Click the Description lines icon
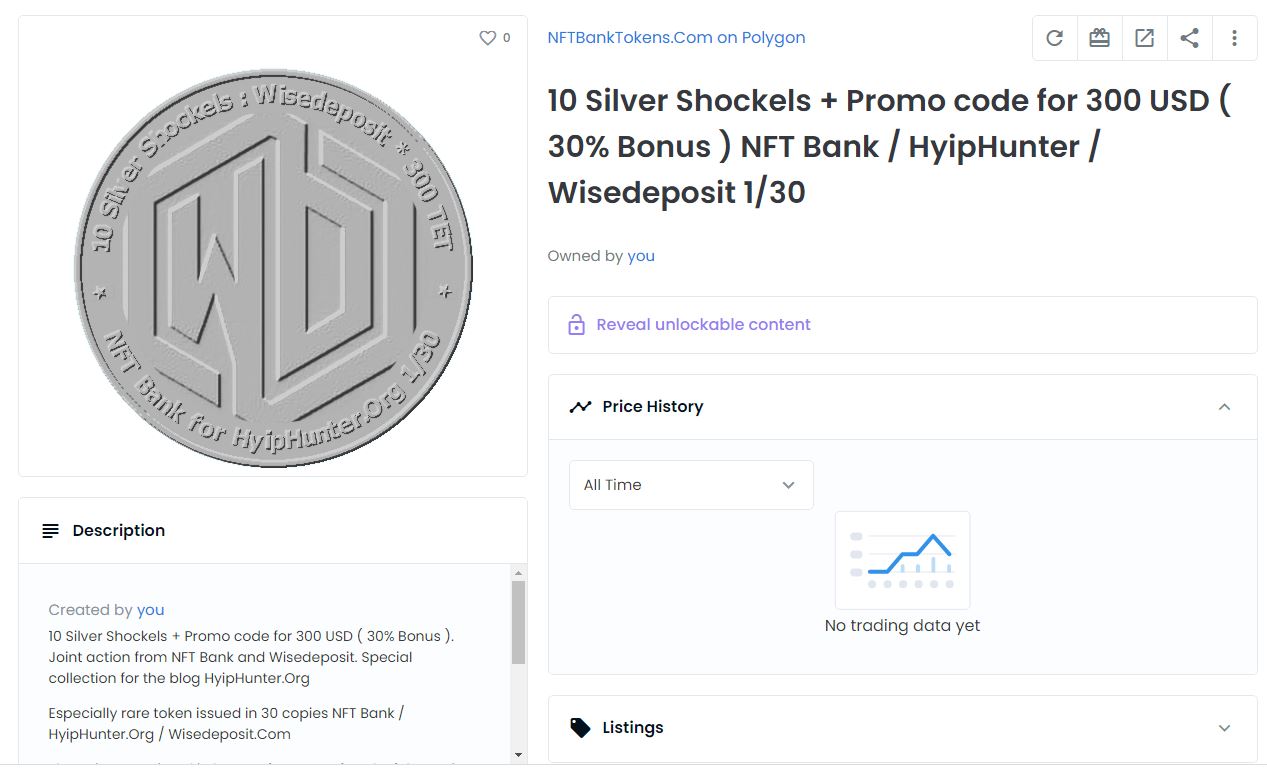This screenshot has height=770, width=1267. tap(51, 531)
